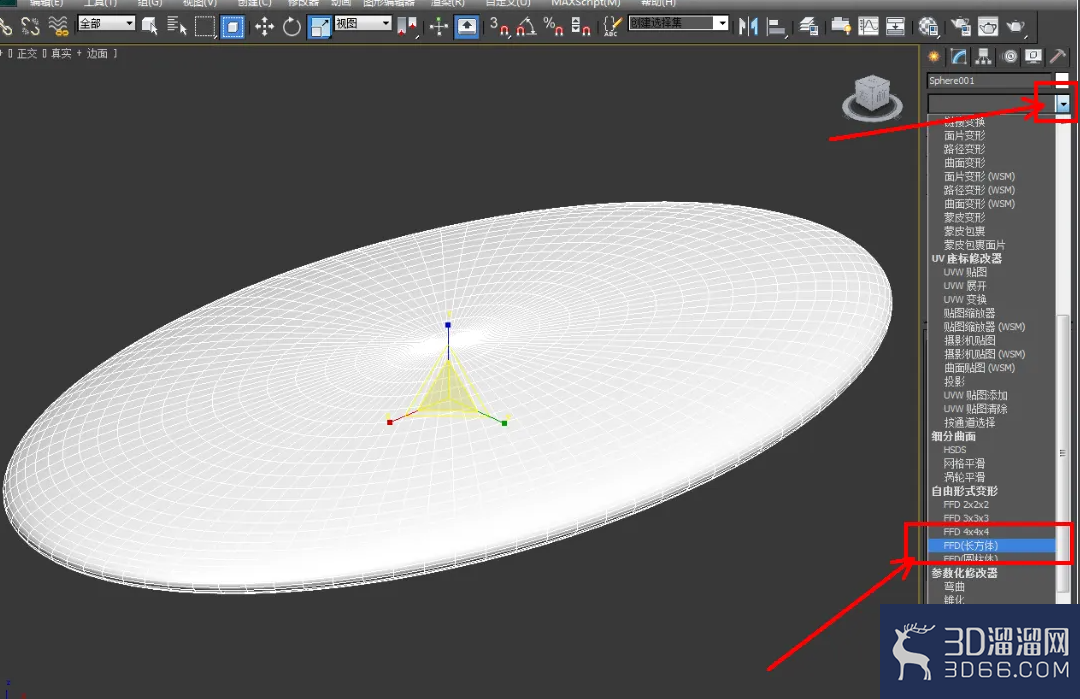Viewport: 1080px width, 699px height.
Task: Switch to the Display panel tab
Action: [1032, 56]
